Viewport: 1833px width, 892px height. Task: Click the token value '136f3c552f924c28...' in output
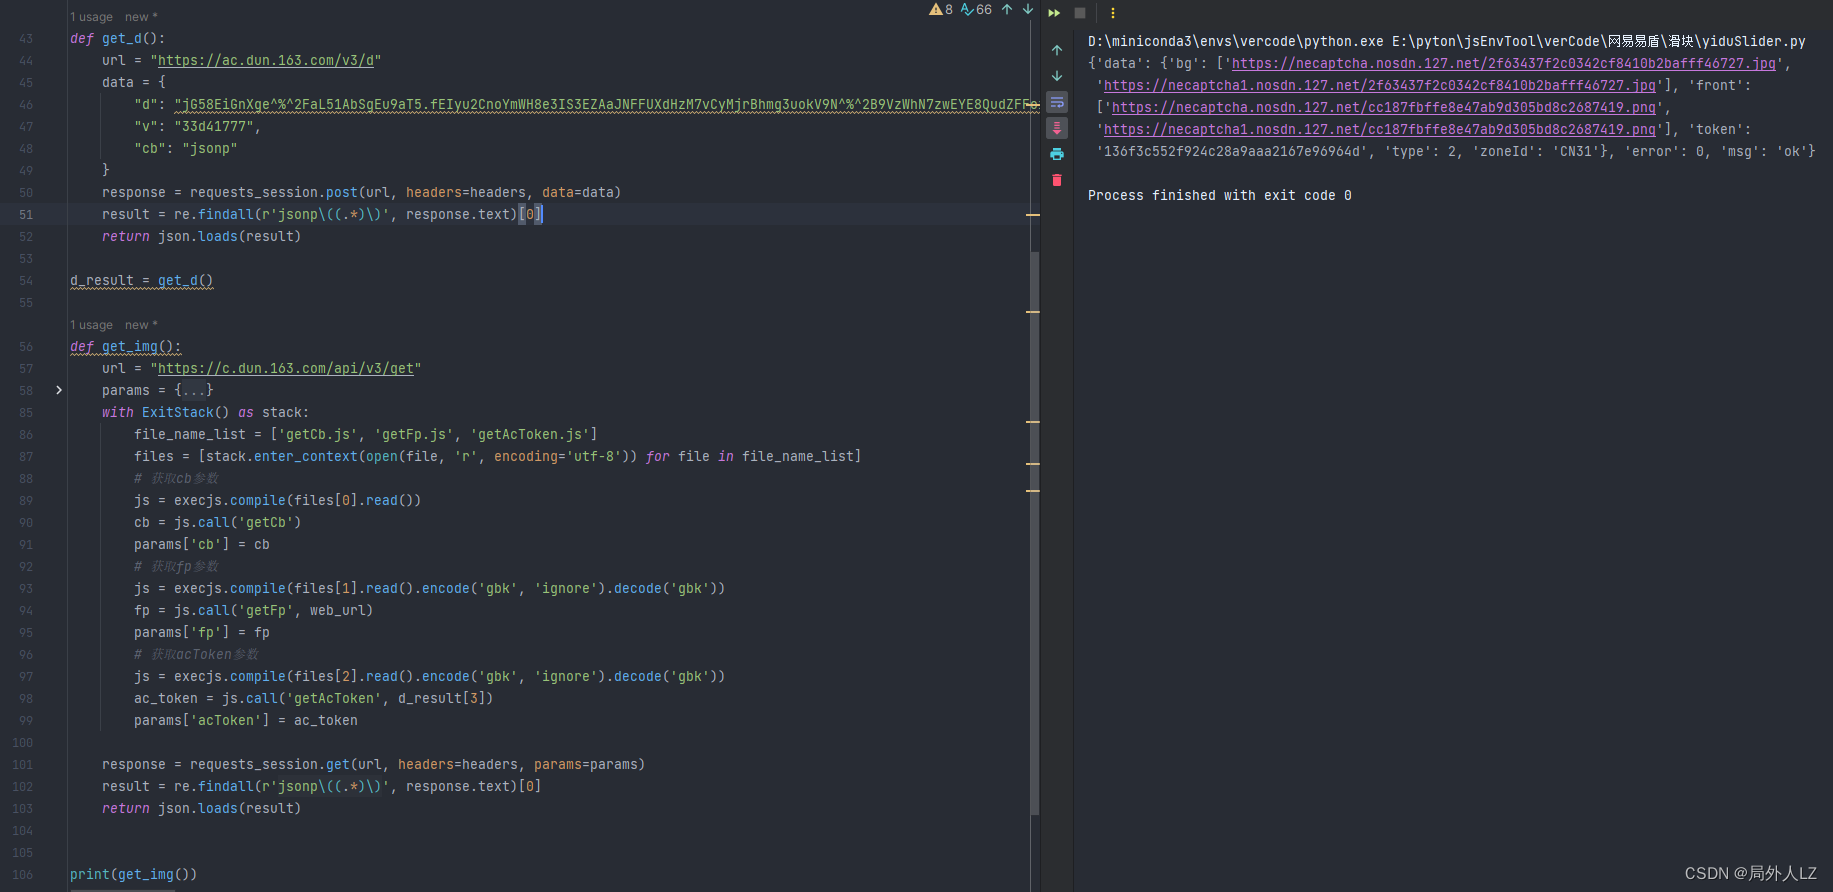click(x=1232, y=151)
